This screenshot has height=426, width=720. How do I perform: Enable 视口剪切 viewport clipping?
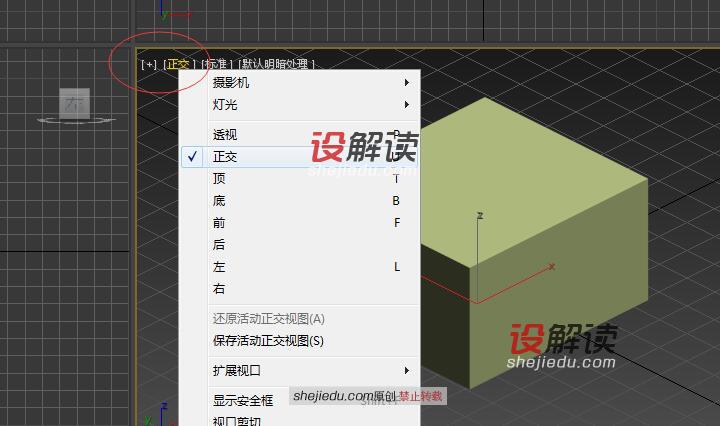(236, 421)
